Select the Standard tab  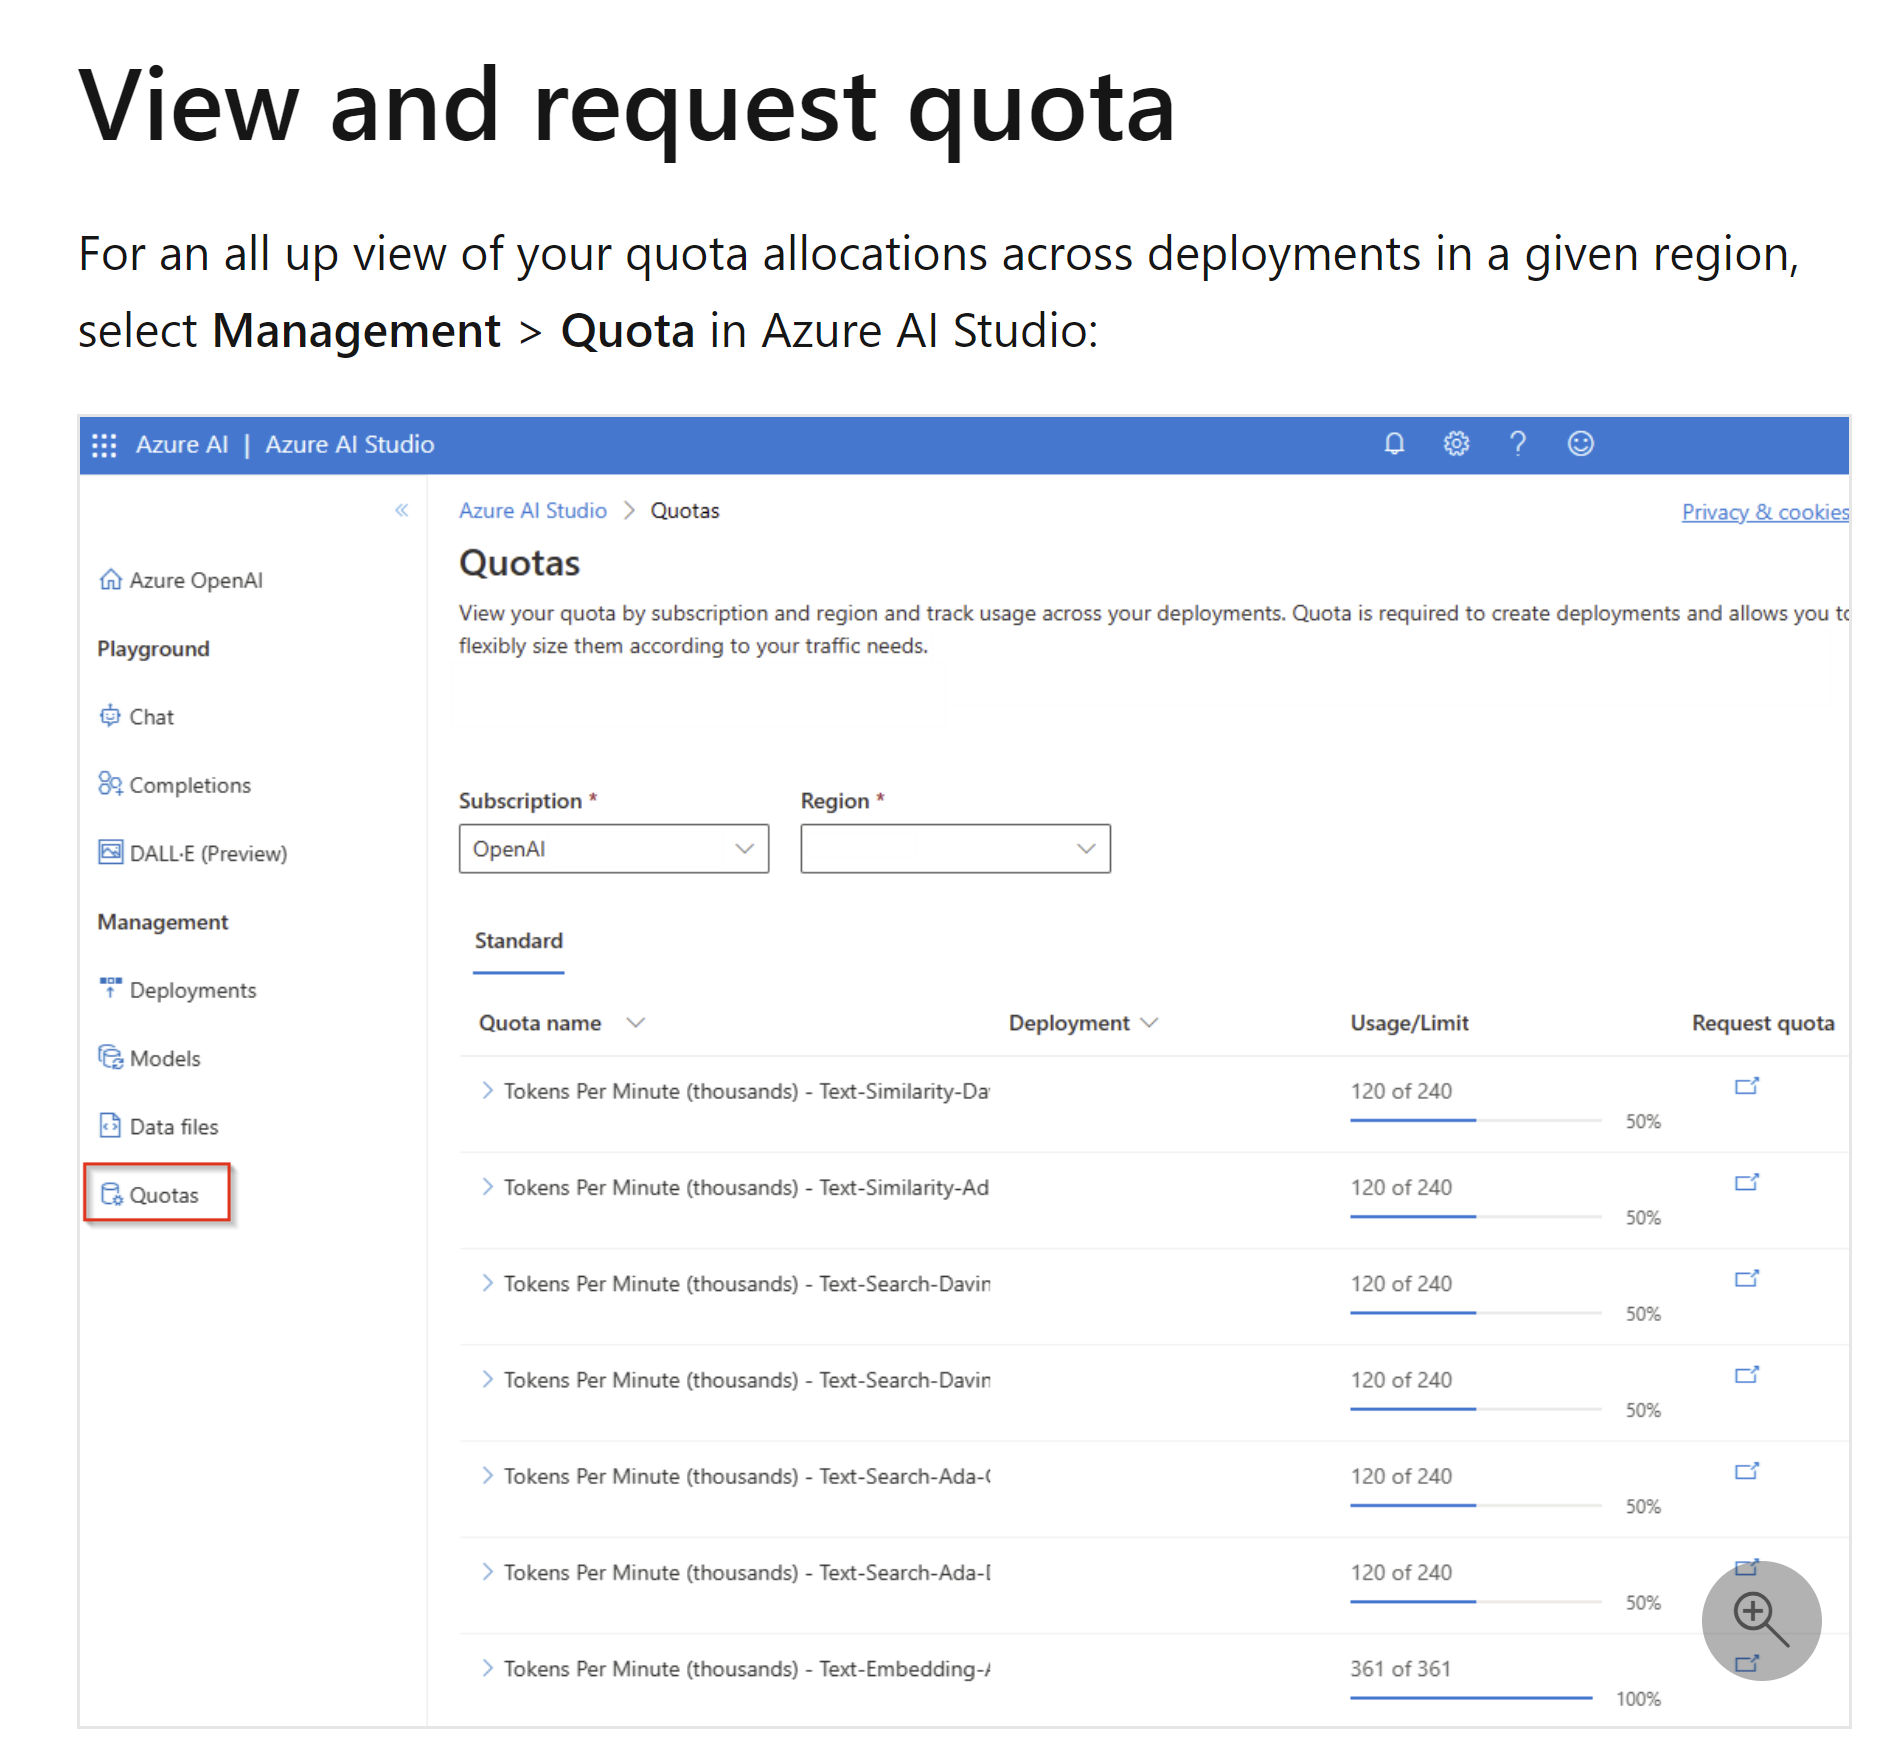(518, 941)
